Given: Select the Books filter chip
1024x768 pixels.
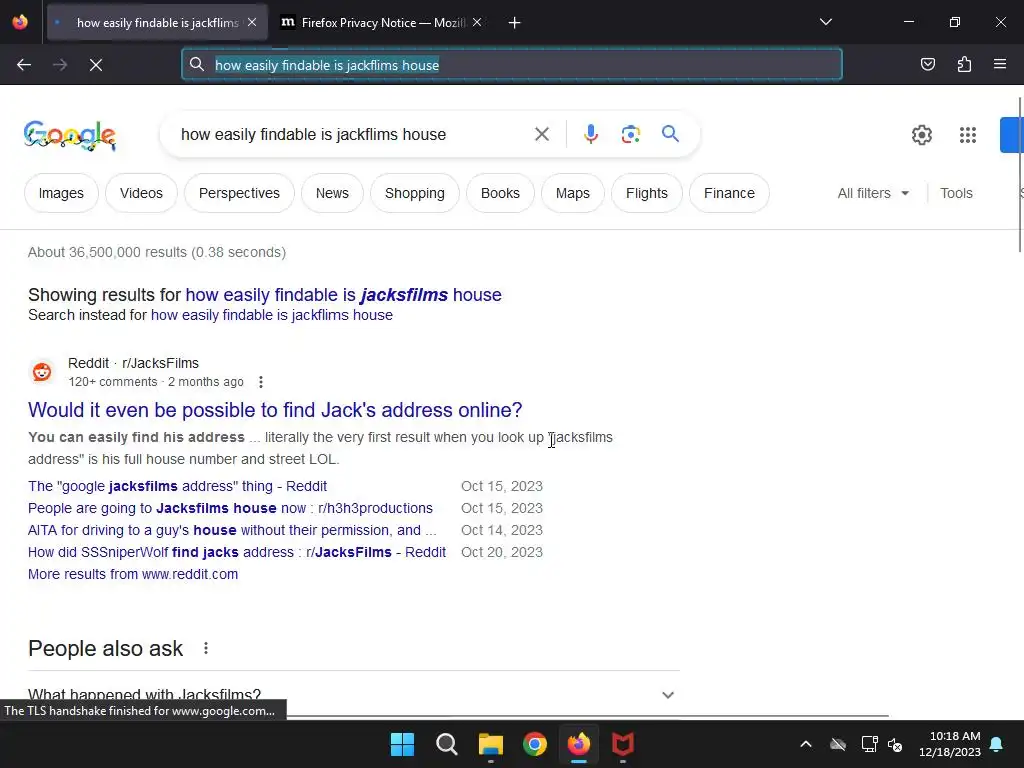Looking at the screenshot, I should point(500,193).
